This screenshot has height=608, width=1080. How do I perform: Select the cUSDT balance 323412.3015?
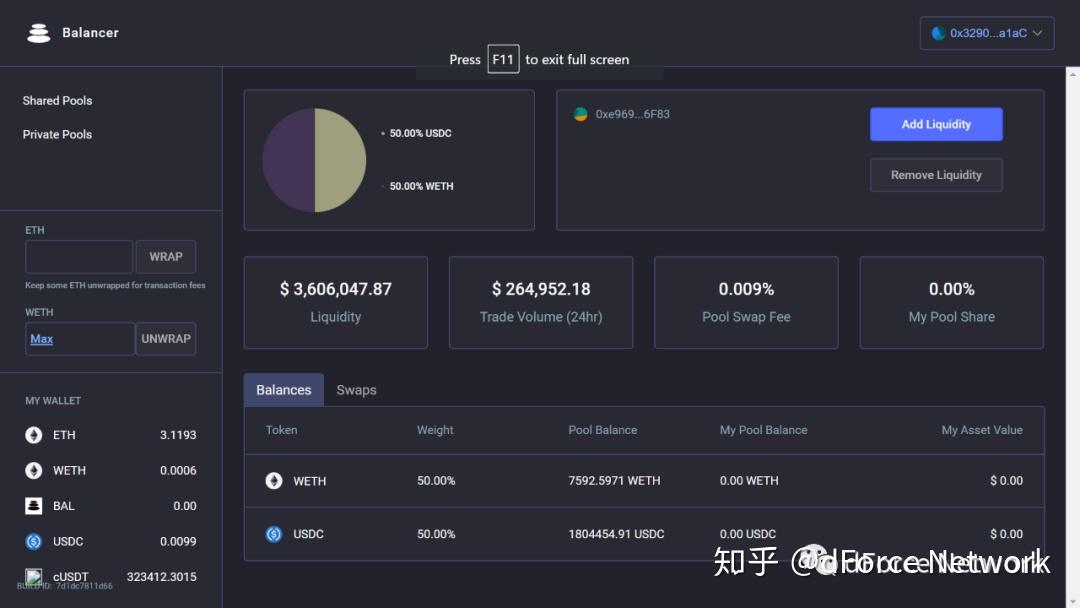(x=161, y=576)
